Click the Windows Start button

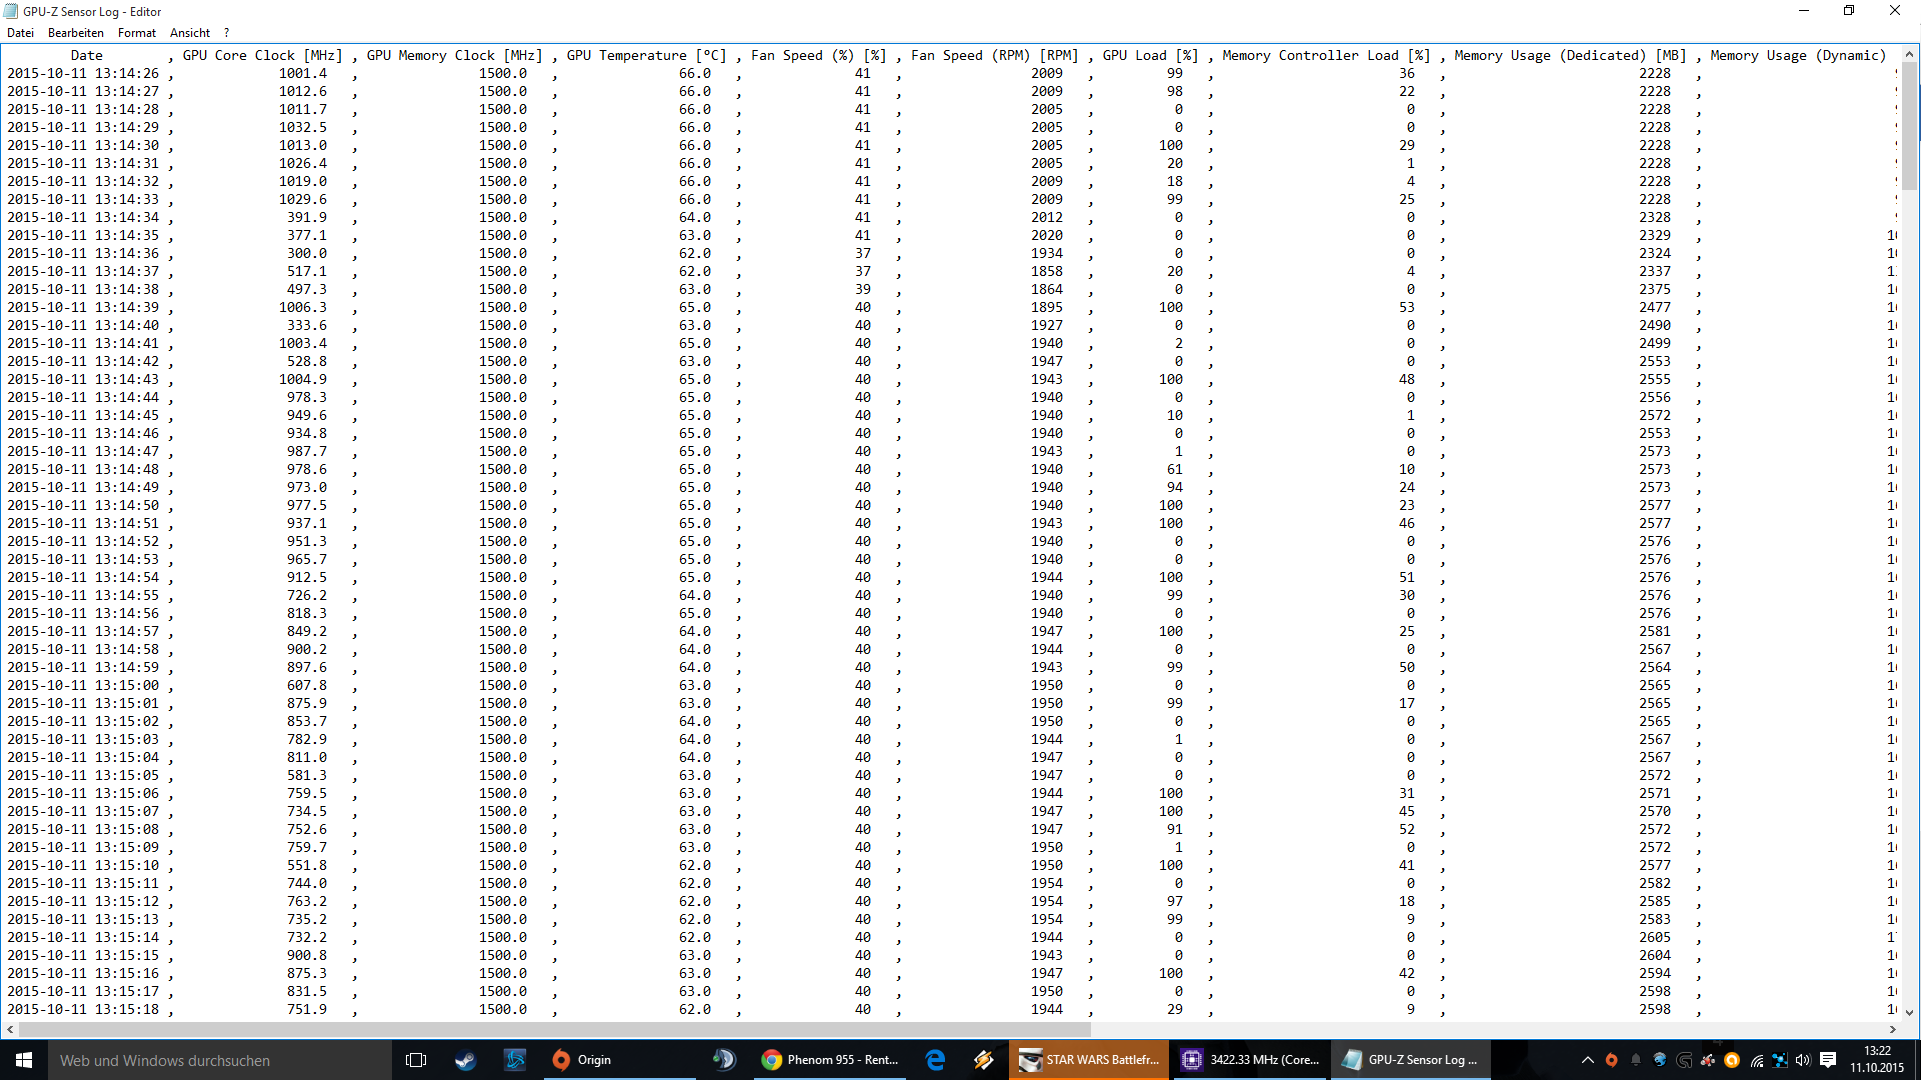24,1060
